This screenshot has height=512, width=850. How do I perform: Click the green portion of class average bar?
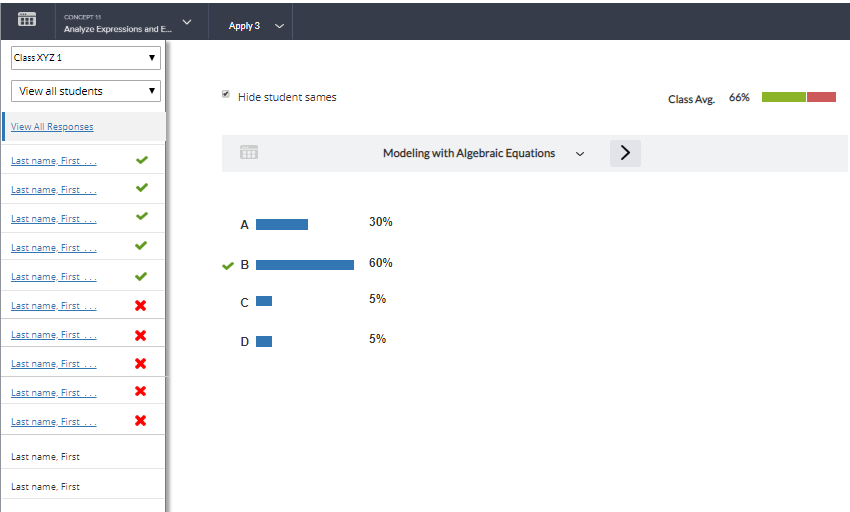coord(783,97)
